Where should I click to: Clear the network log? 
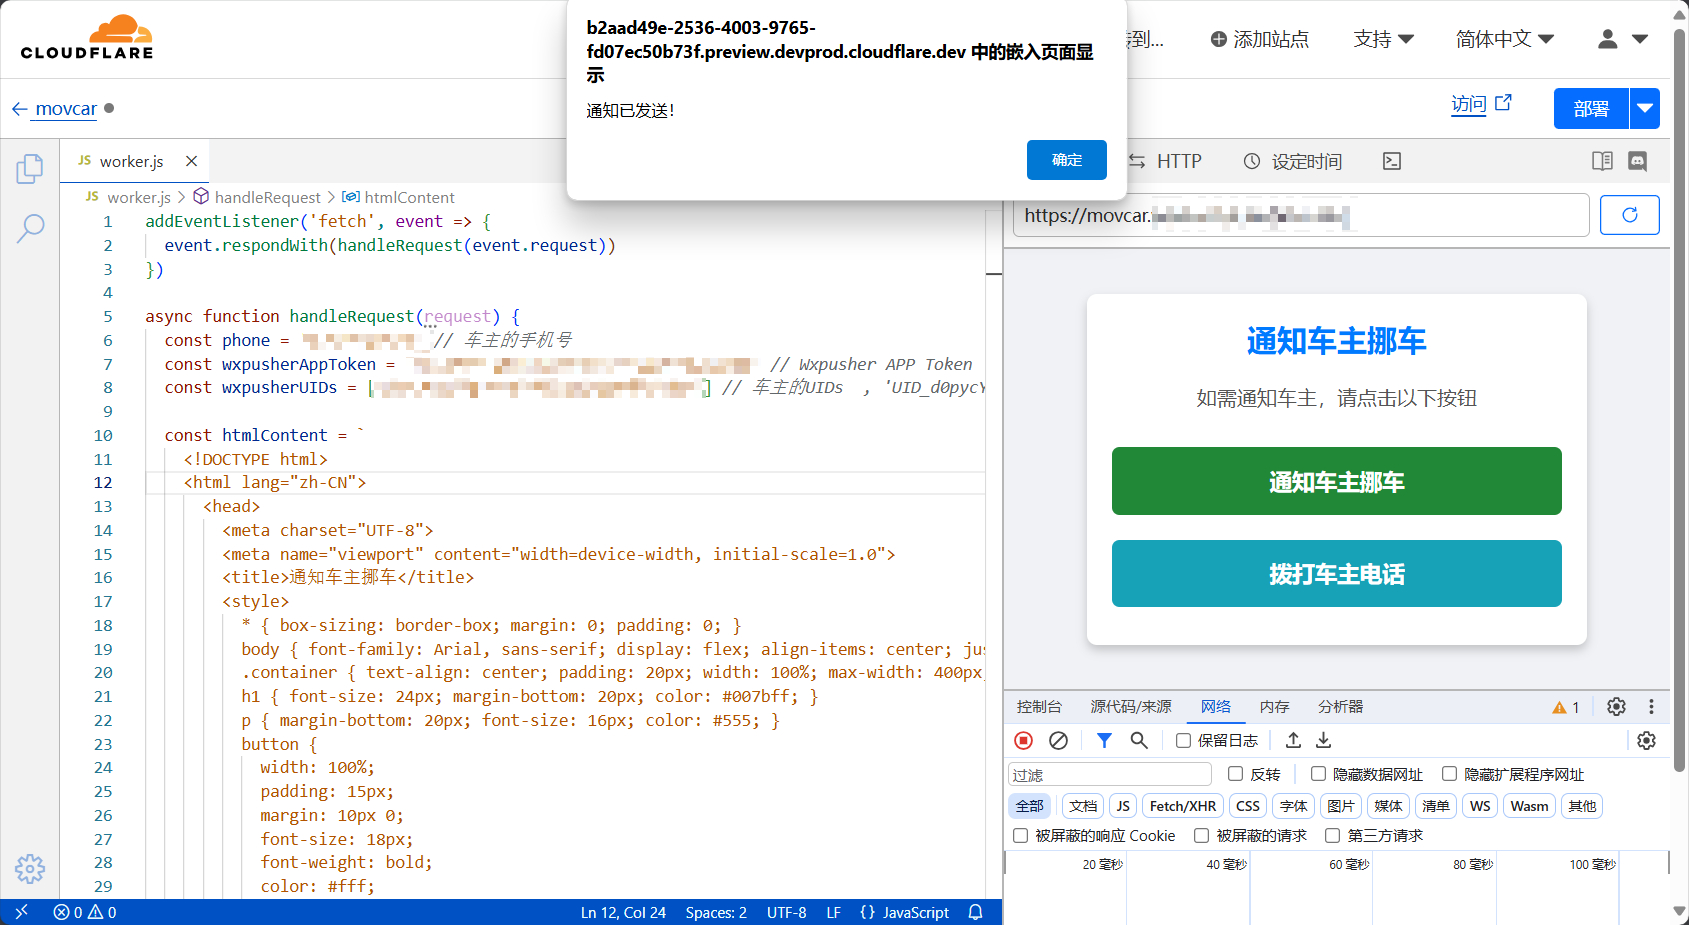pyautogui.click(x=1058, y=740)
